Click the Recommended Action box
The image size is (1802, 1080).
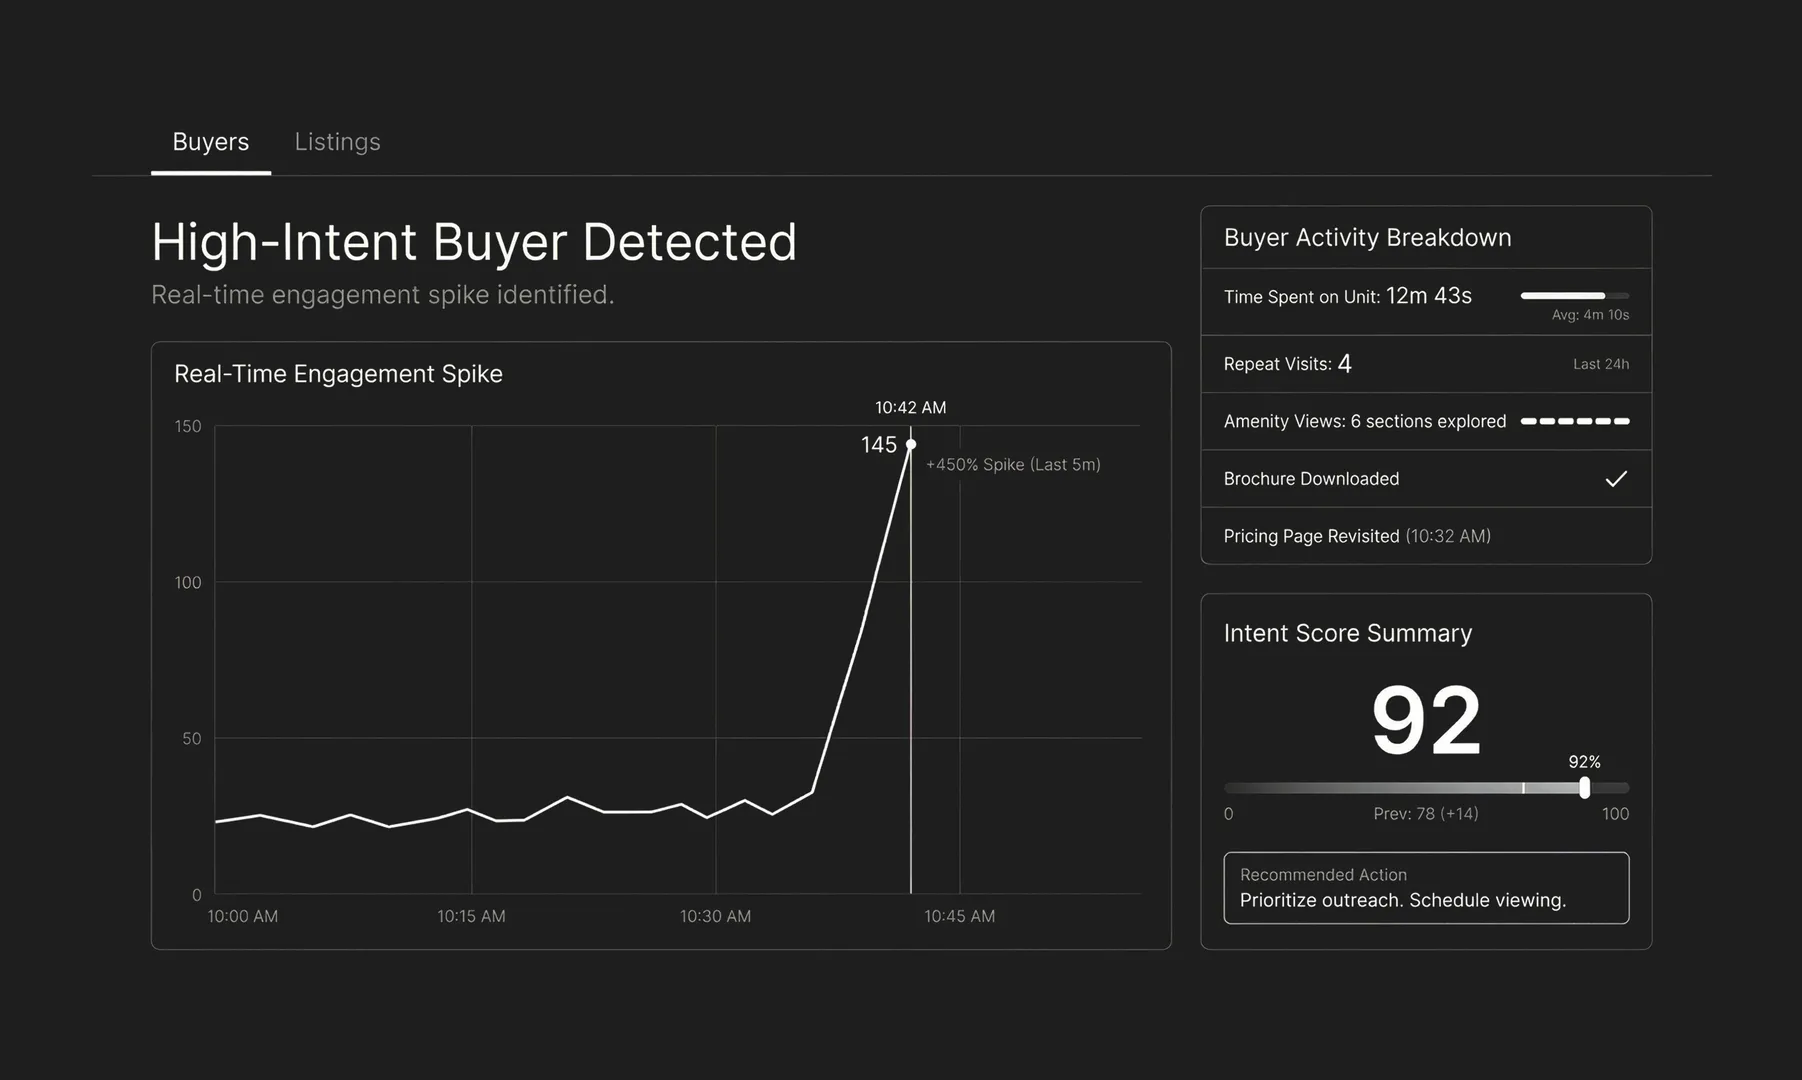[x=1426, y=888]
